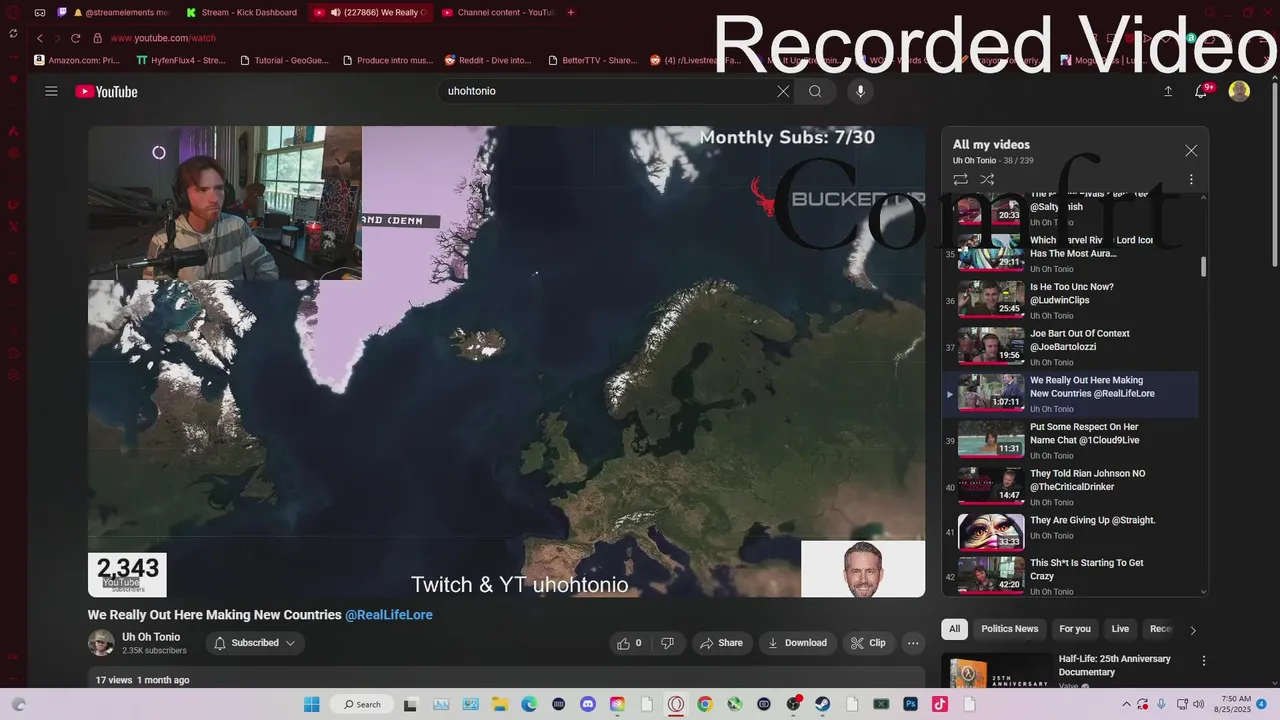Open the @RealLifeLore link in title
The image size is (1280, 720).
(389, 615)
